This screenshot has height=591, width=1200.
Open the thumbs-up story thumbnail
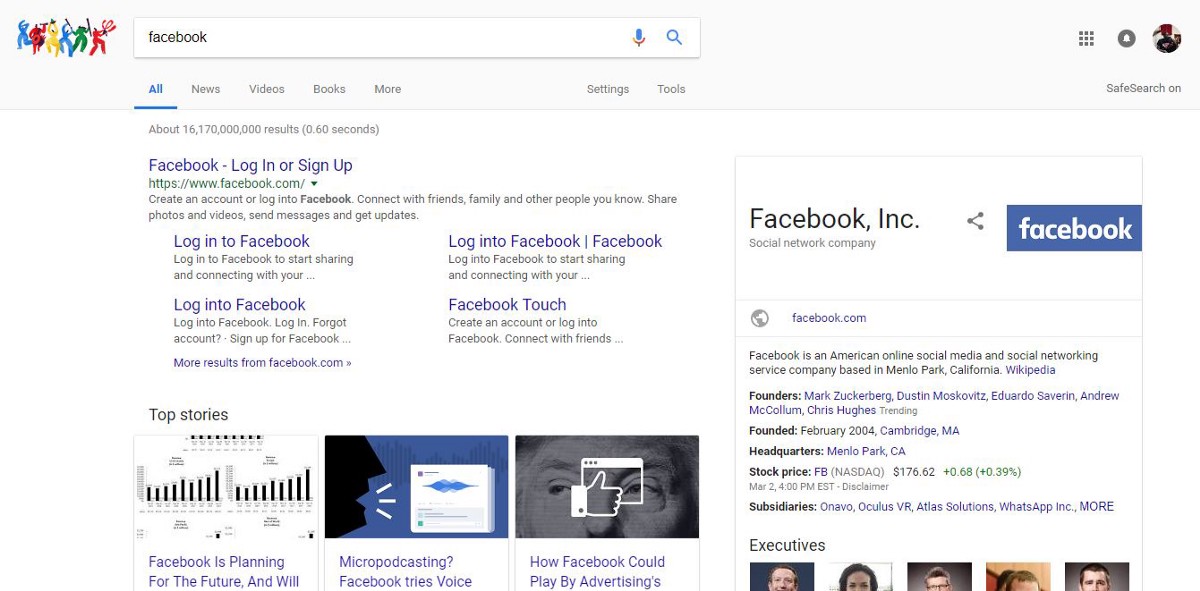point(607,488)
